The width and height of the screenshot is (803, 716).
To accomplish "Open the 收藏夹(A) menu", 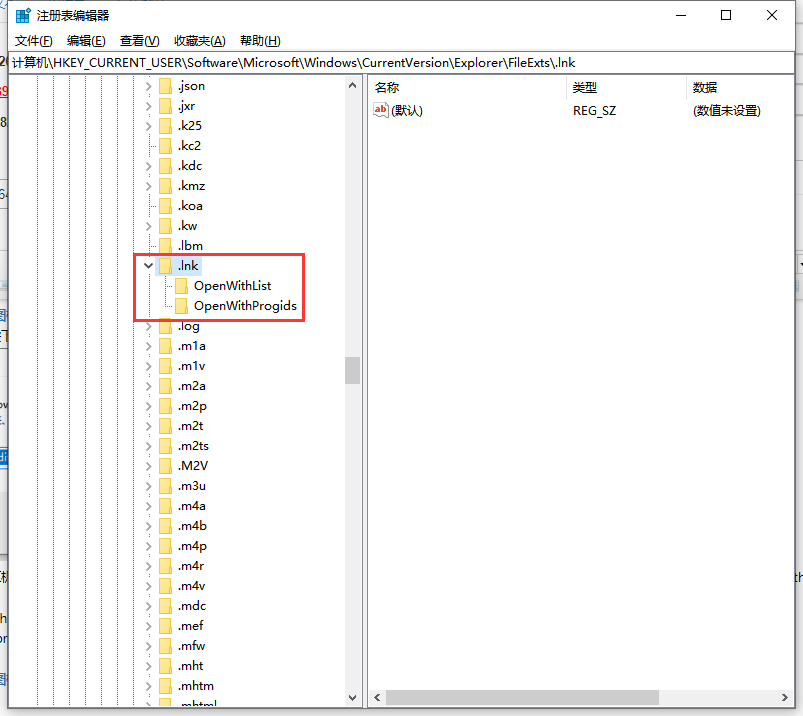I will pos(199,41).
